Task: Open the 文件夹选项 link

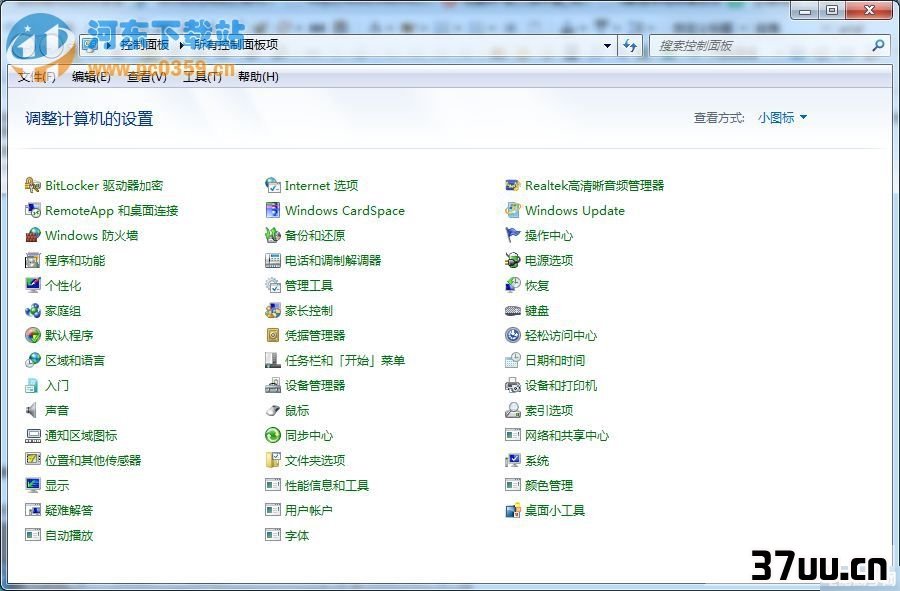Action: [x=315, y=461]
